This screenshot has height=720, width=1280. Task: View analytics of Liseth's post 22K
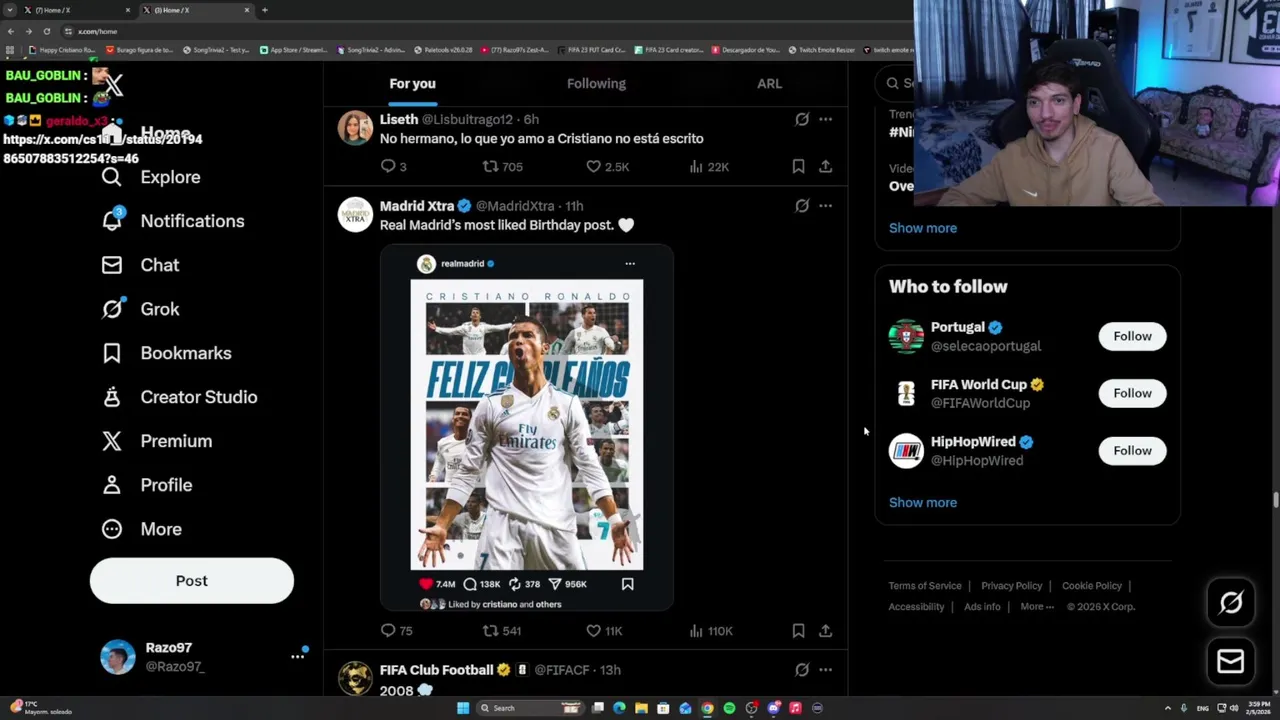click(708, 166)
